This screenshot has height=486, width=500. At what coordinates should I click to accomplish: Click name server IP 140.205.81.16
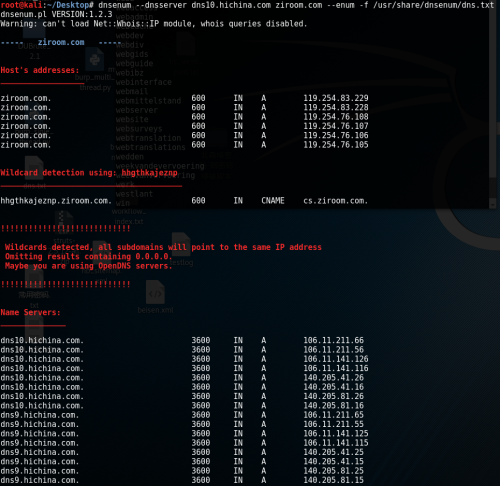[333, 406]
